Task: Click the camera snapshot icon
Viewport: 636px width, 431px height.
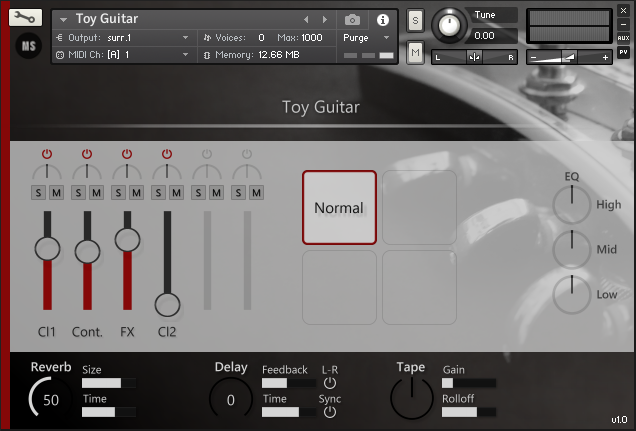Action: (x=352, y=19)
